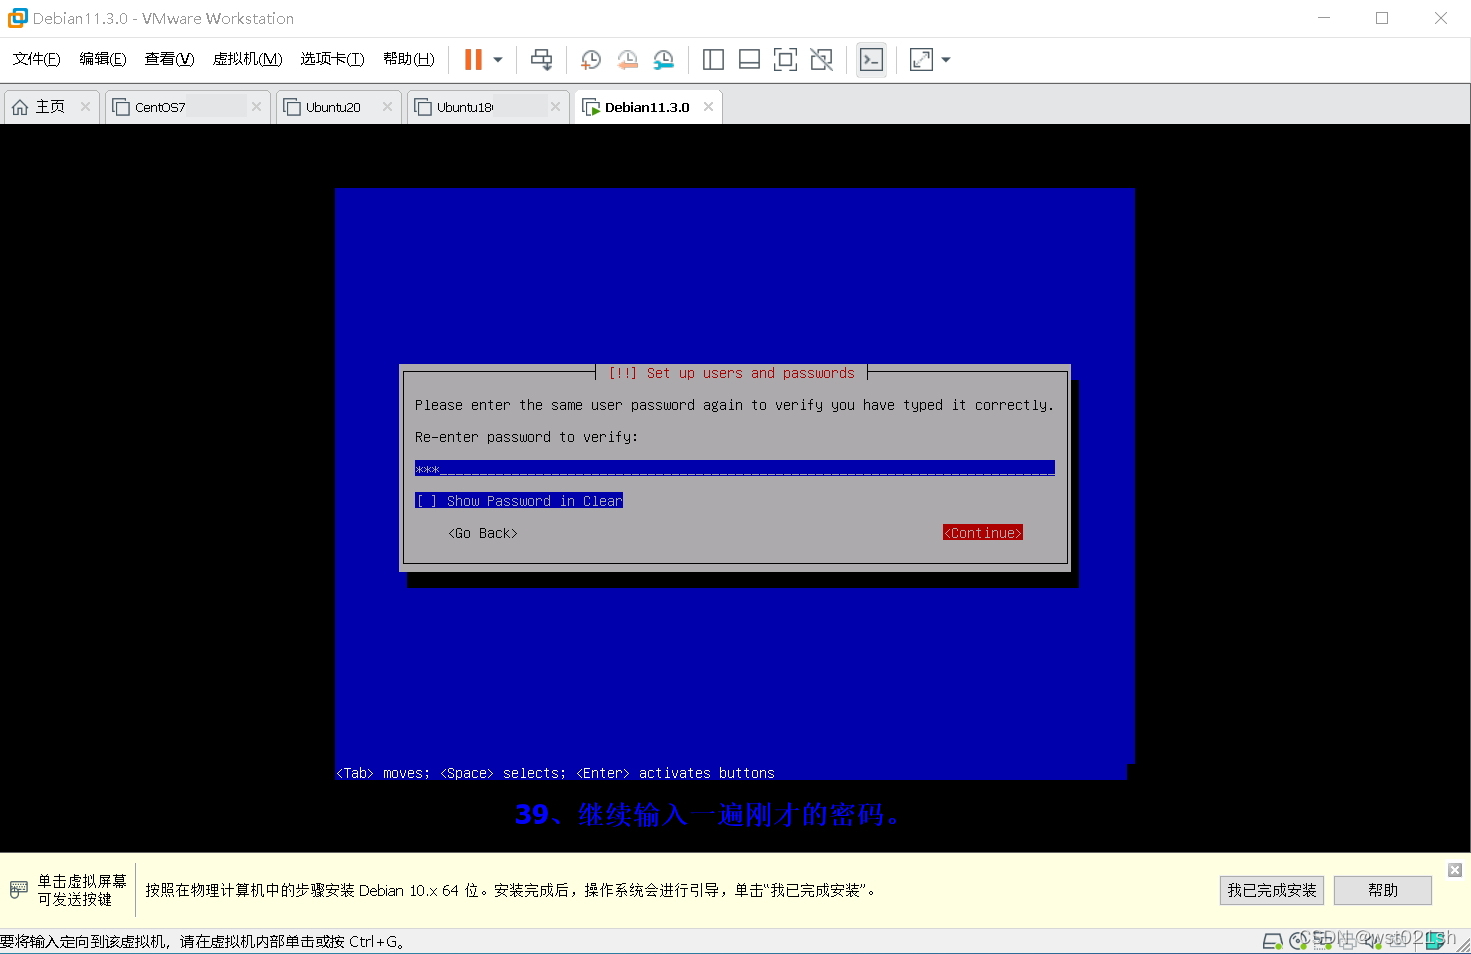Close the Ubuntu18 tab
Viewport: 1471px width, 954px height.
(555, 107)
